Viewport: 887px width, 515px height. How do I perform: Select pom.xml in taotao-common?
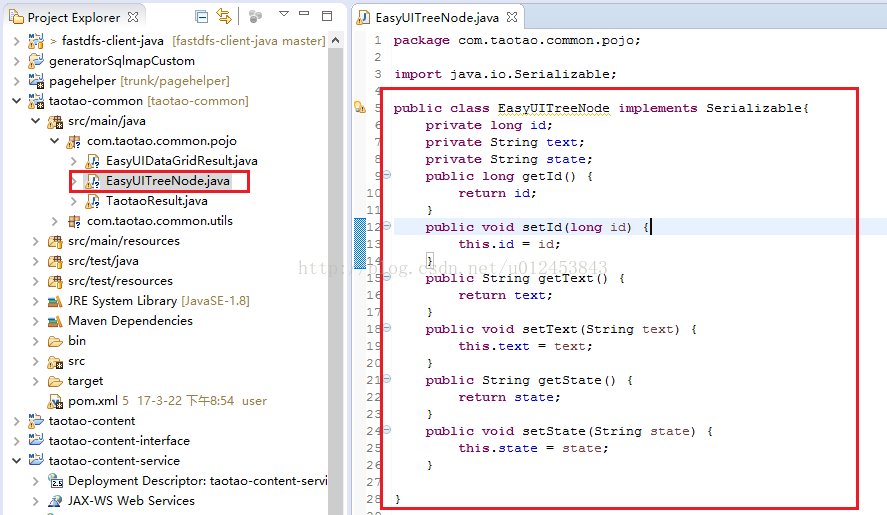pyautogui.click(x=93, y=401)
